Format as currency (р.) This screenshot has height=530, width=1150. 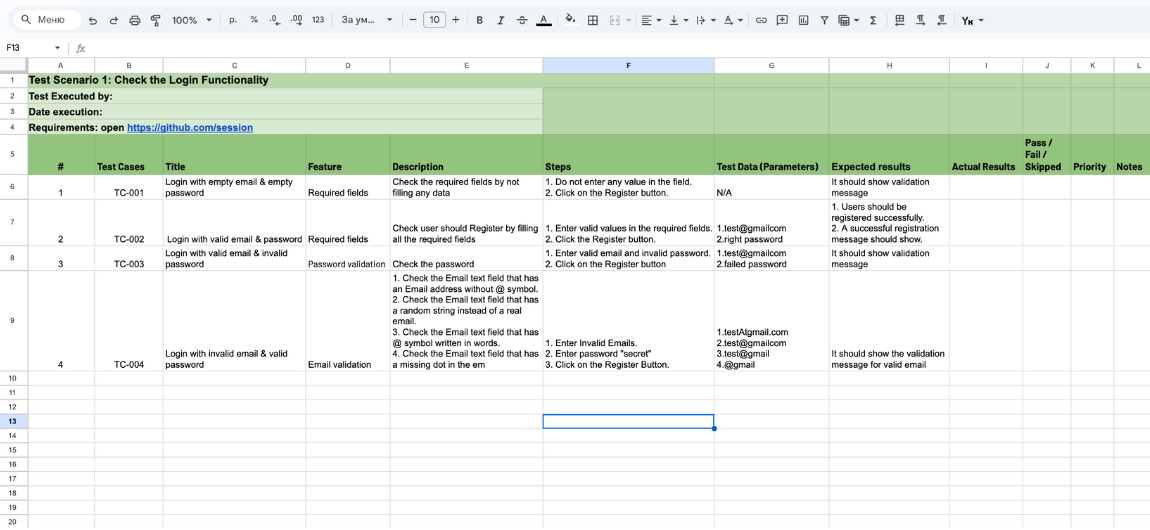233,21
